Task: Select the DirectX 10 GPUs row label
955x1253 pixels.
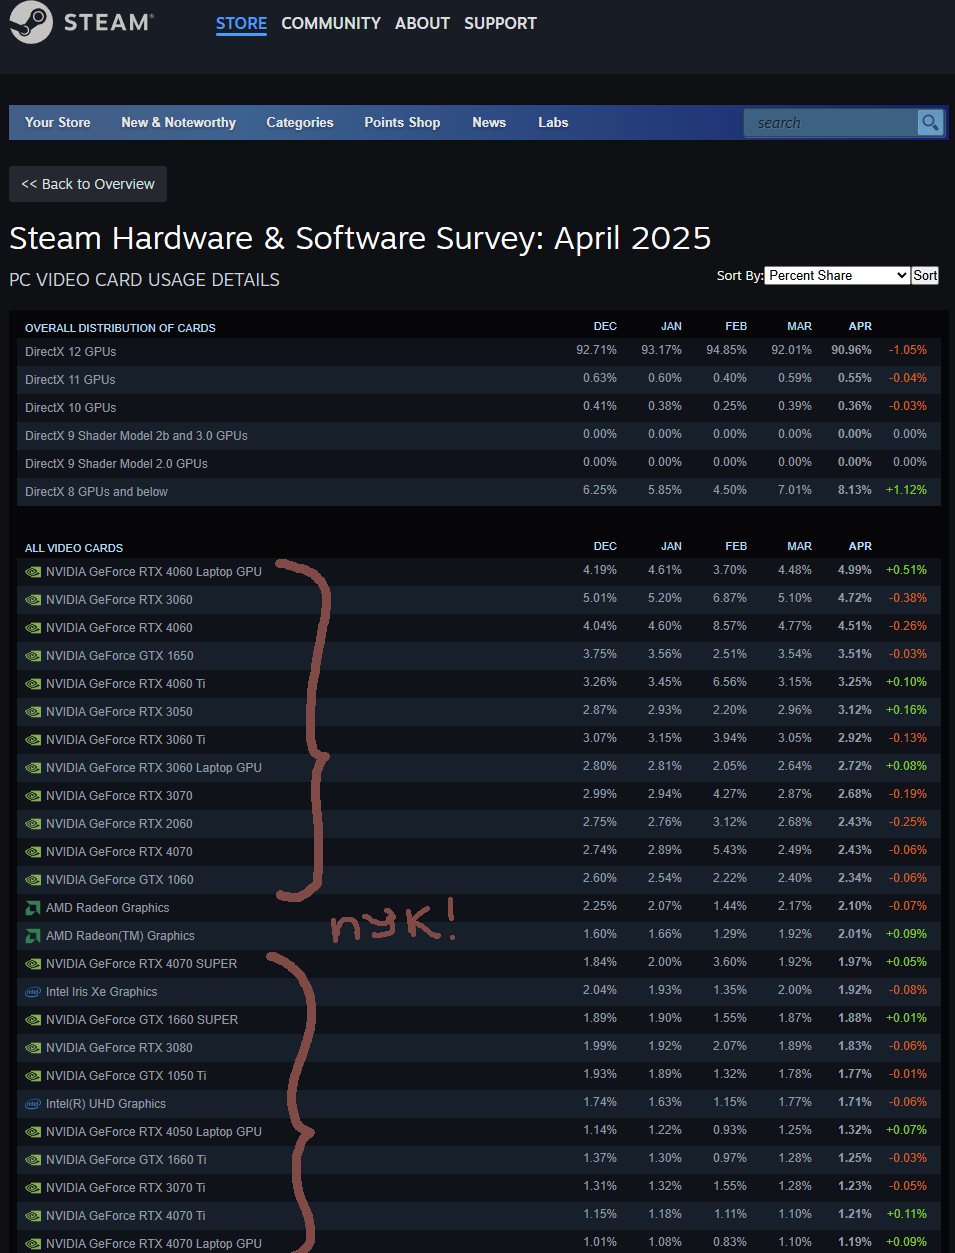Action: [x=70, y=408]
